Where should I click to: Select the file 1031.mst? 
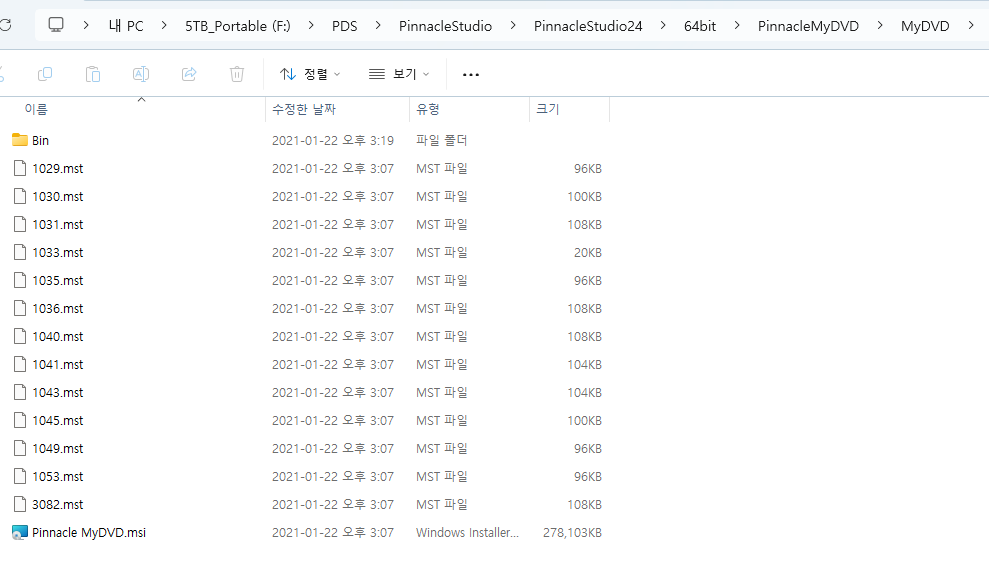(x=57, y=225)
